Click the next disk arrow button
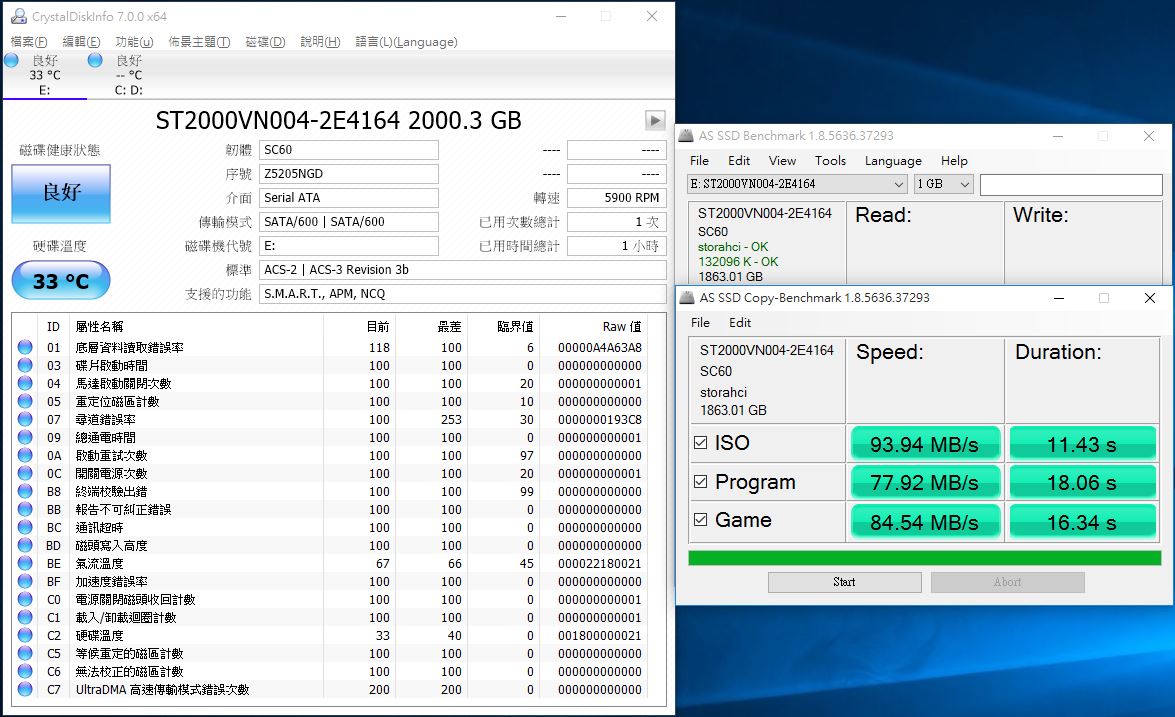 (655, 120)
